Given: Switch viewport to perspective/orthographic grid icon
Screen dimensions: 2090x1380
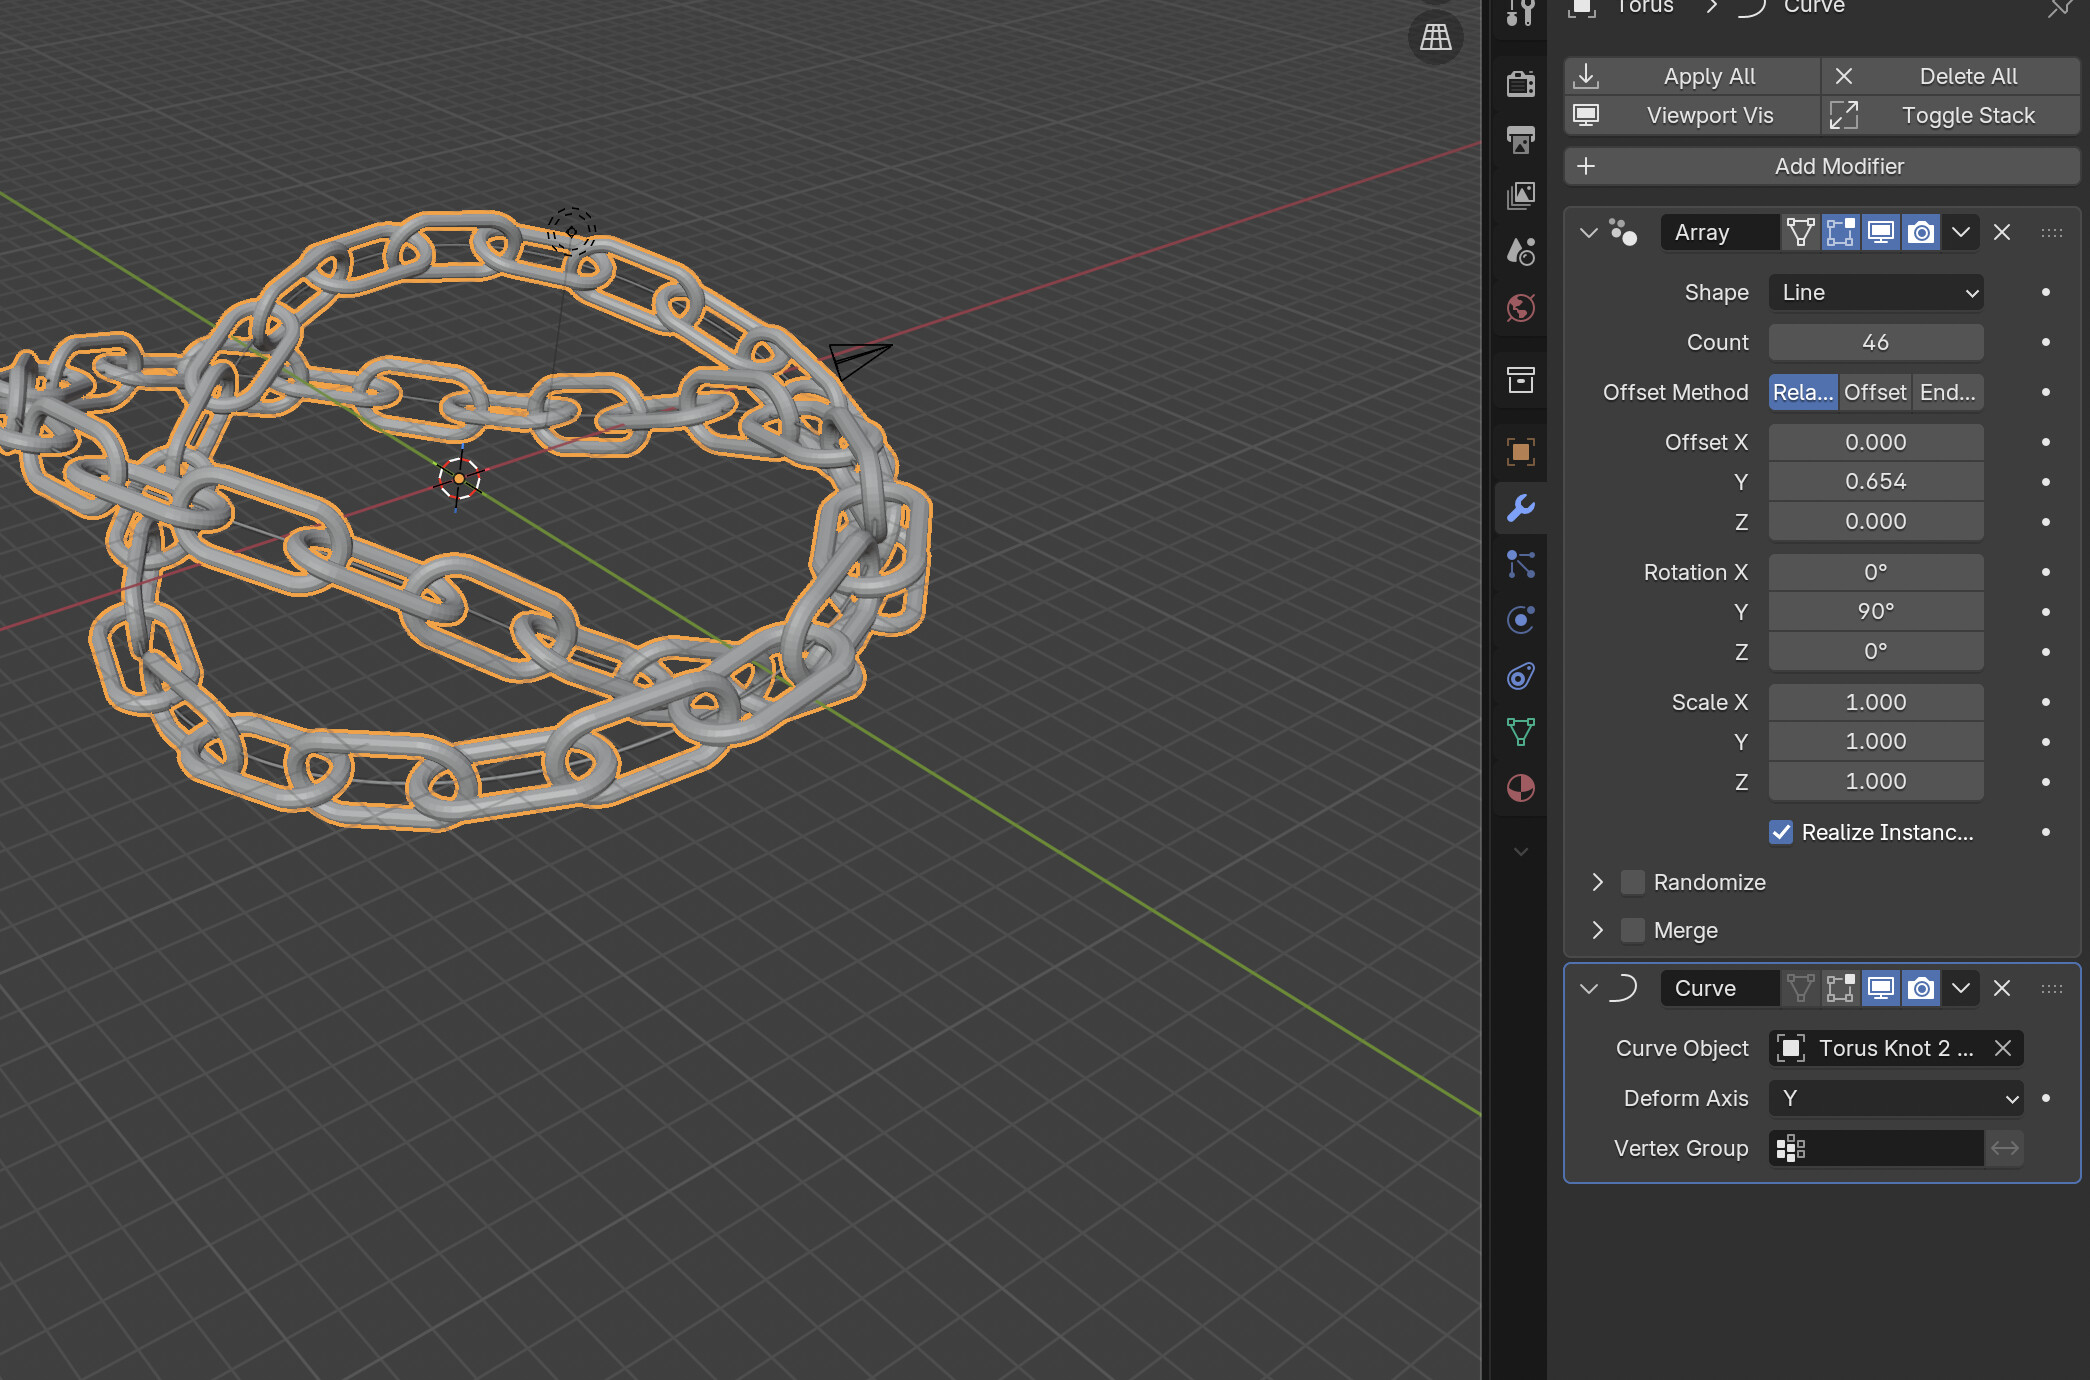Looking at the screenshot, I should click(1436, 37).
